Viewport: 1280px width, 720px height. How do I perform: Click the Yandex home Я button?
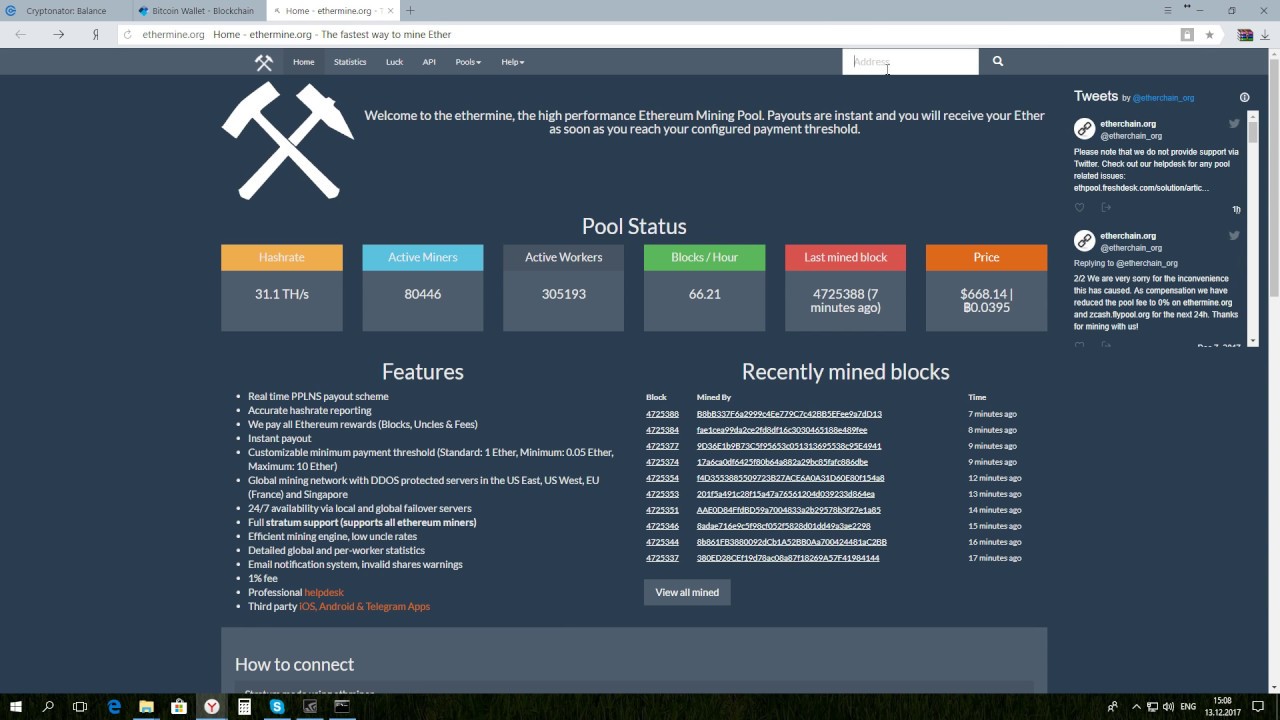coord(95,34)
